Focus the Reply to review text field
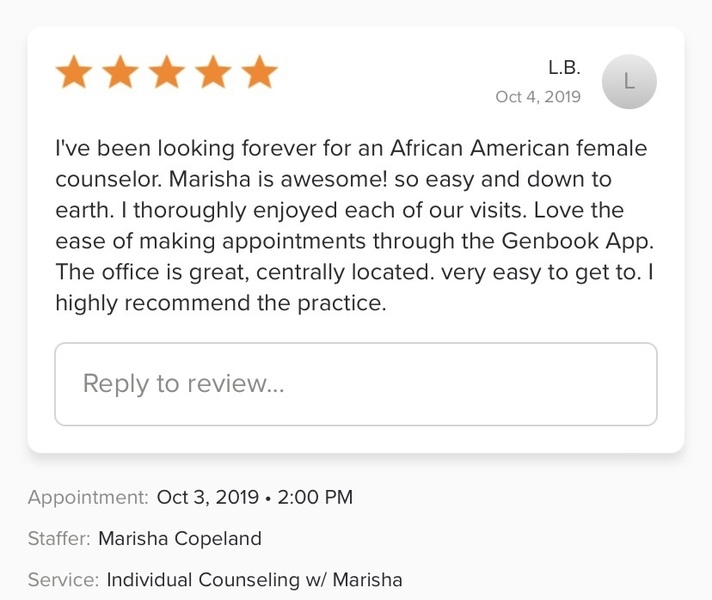 click(x=355, y=384)
